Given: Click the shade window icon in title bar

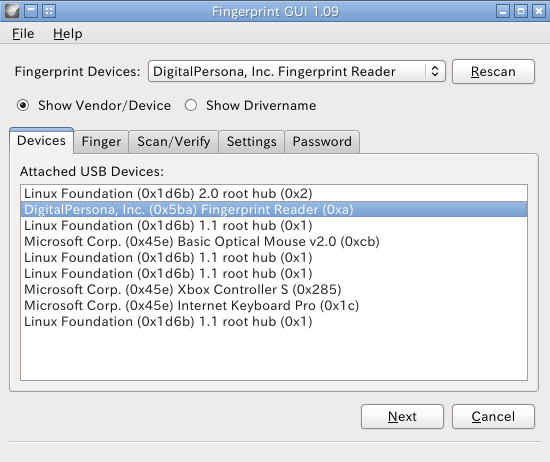Looking at the screenshot, I should pos(31,11).
